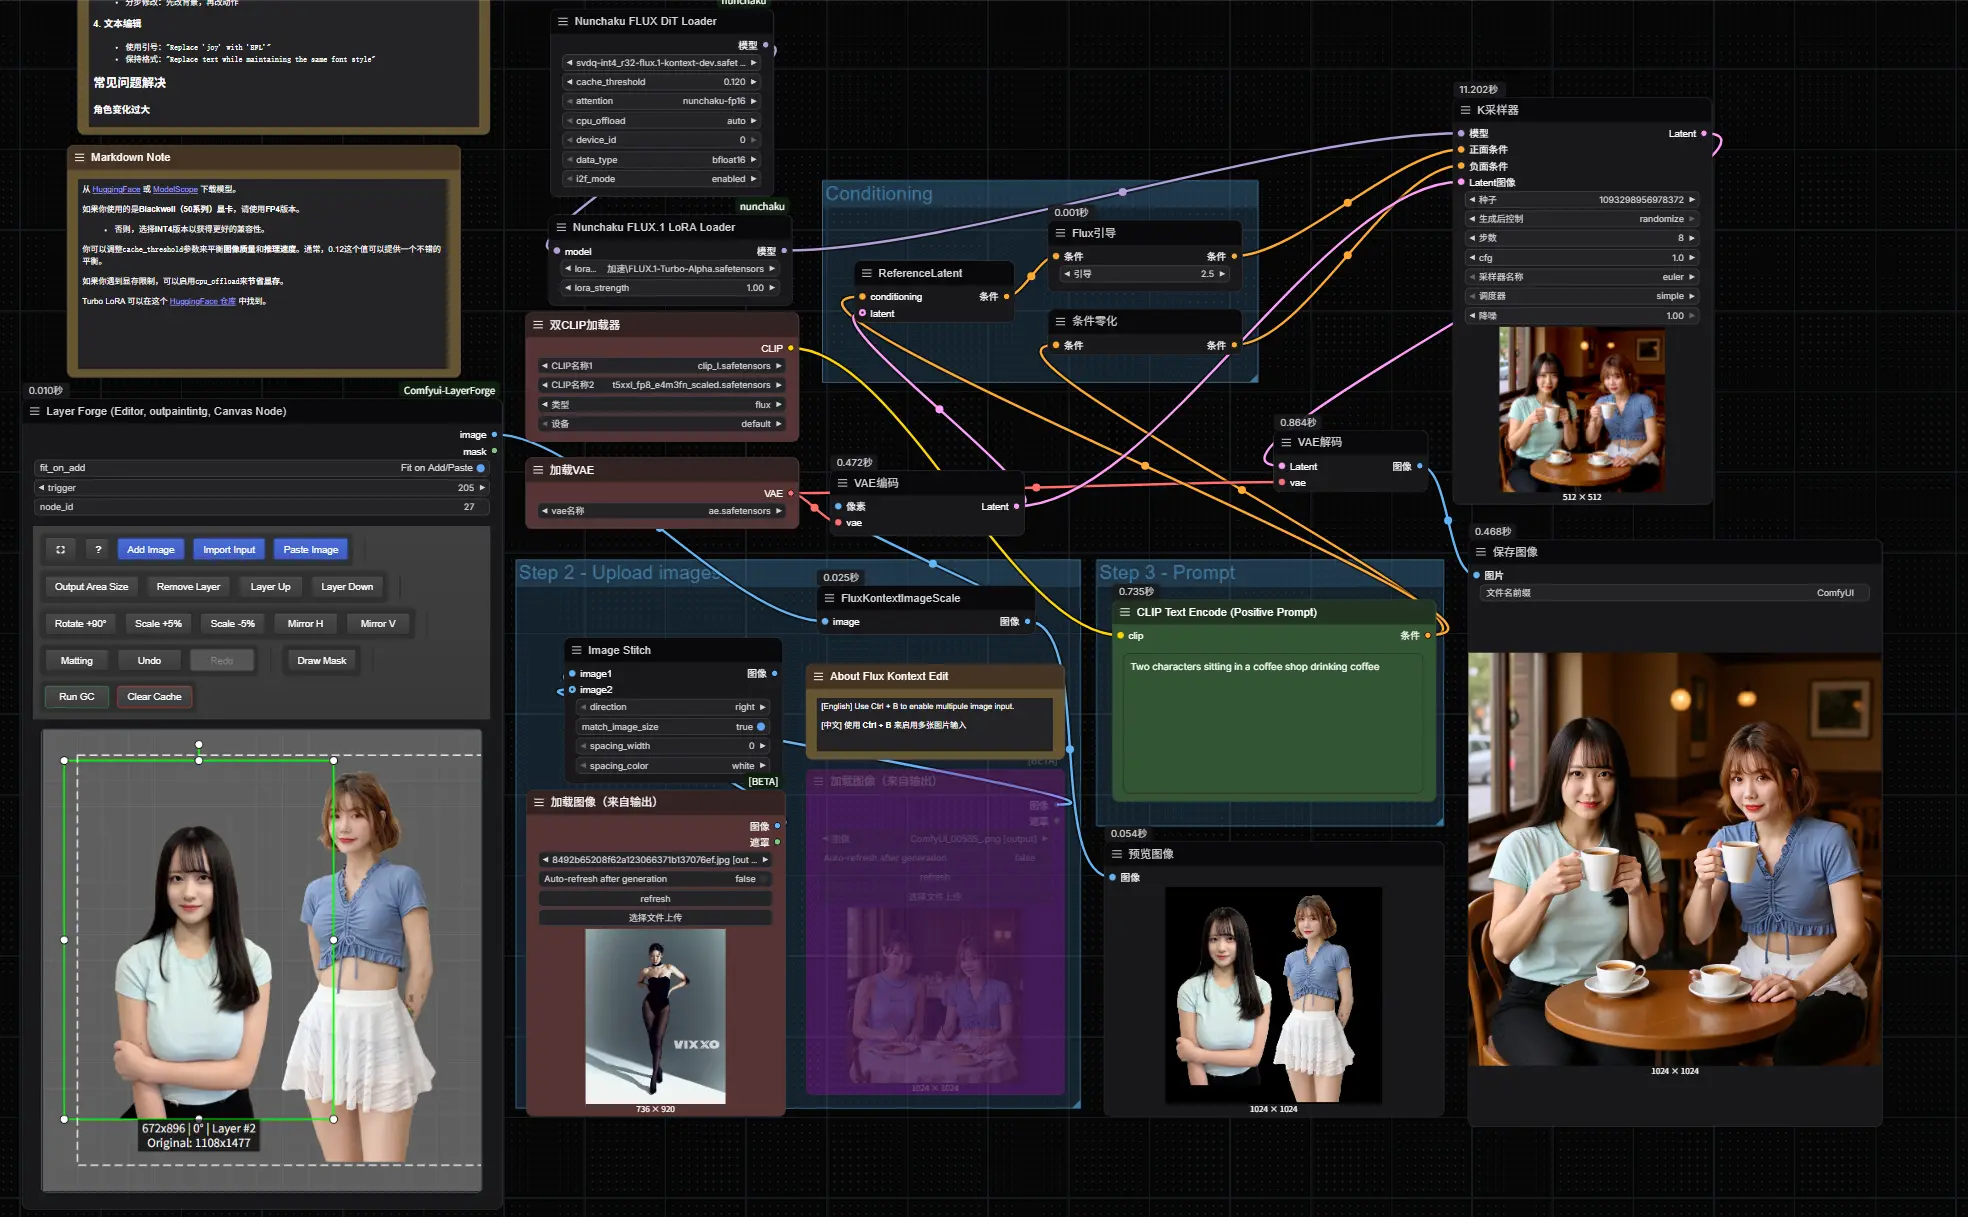
Task: Click the Add Image button
Action: 150,549
